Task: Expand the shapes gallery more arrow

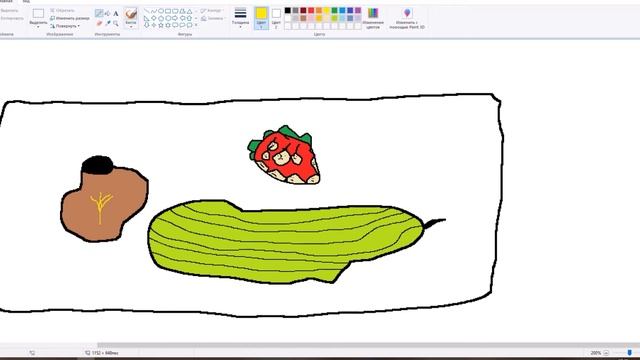Action: 196,25
